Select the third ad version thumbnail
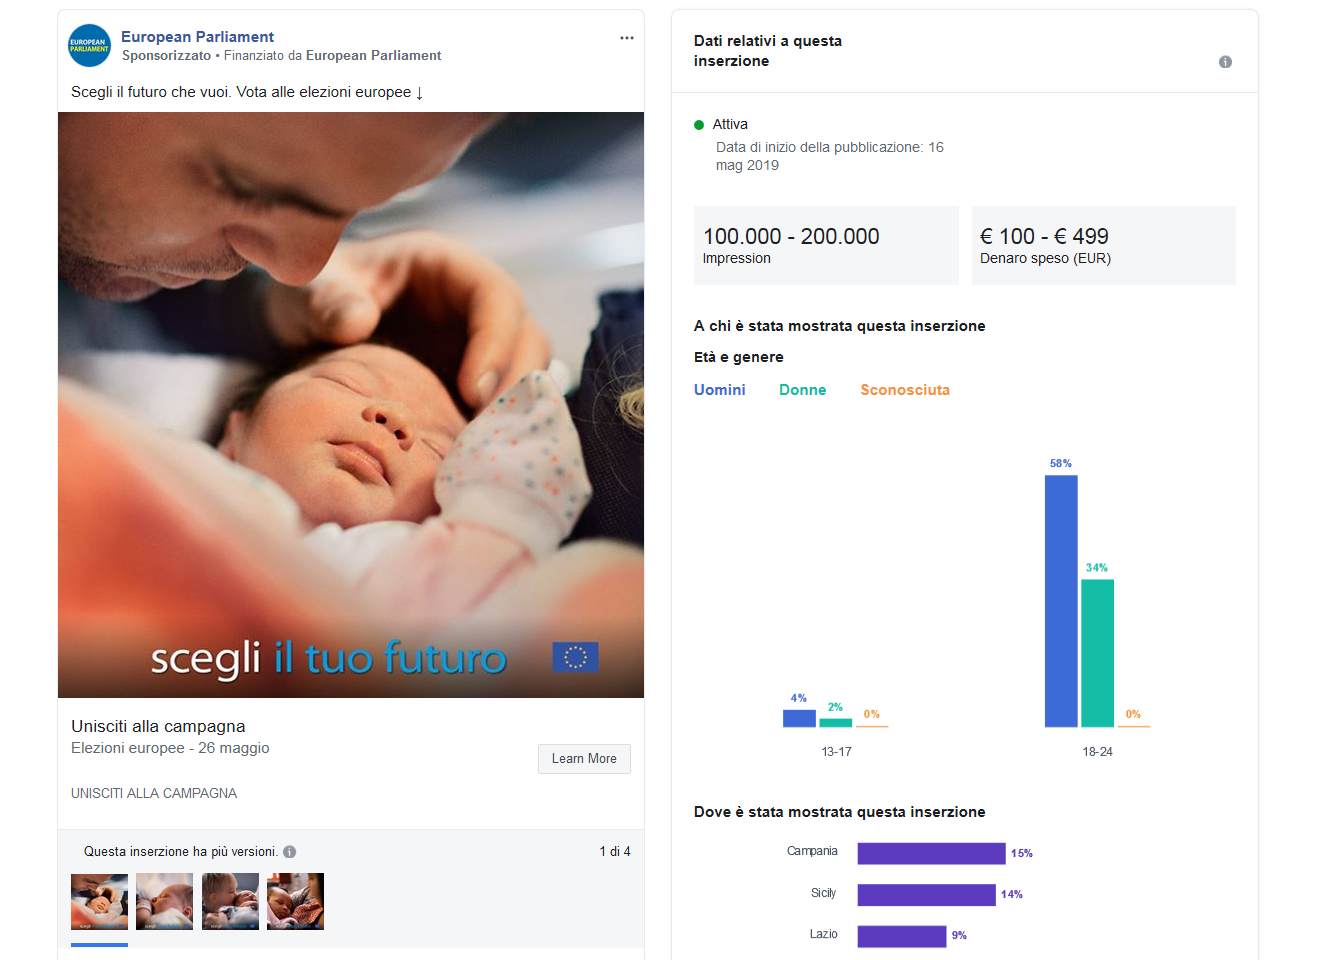1318x960 pixels. tap(230, 902)
